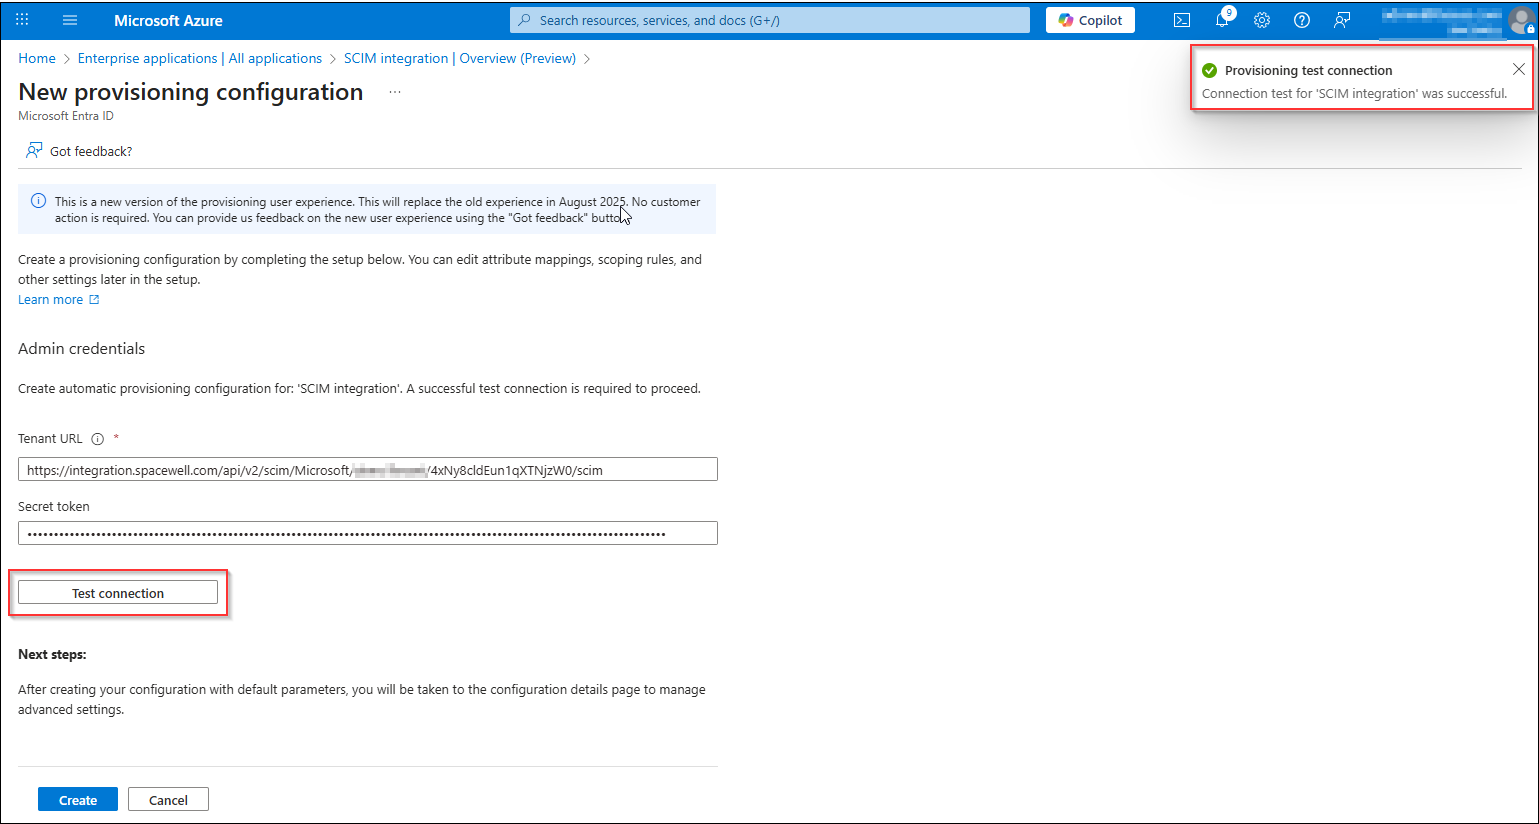Screen dimensions: 1539x824
Task: Click the Copilot button
Action: coord(1090,20)
